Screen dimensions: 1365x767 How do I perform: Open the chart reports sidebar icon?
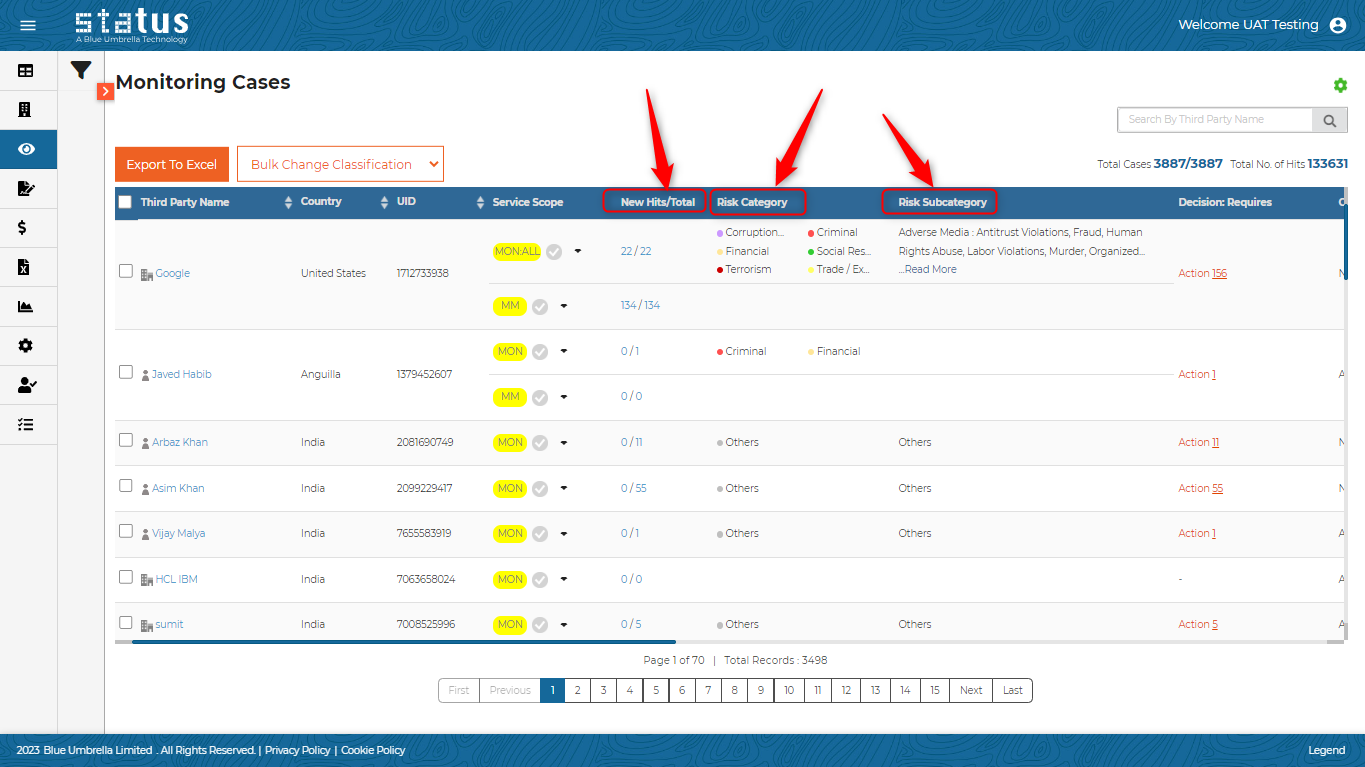(26, 306)
